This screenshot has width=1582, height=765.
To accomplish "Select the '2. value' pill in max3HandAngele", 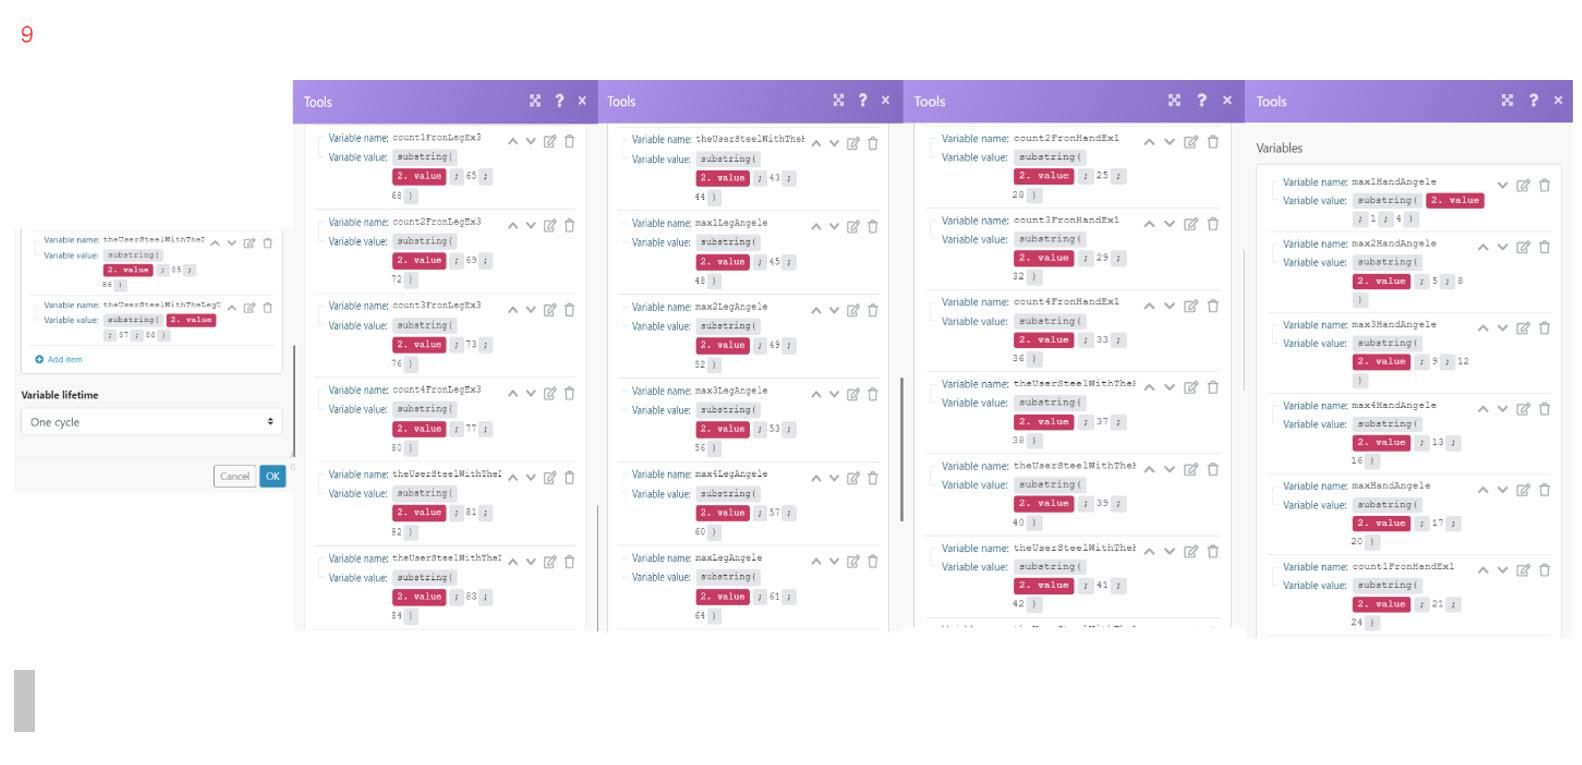I will tap(1382, 362).
